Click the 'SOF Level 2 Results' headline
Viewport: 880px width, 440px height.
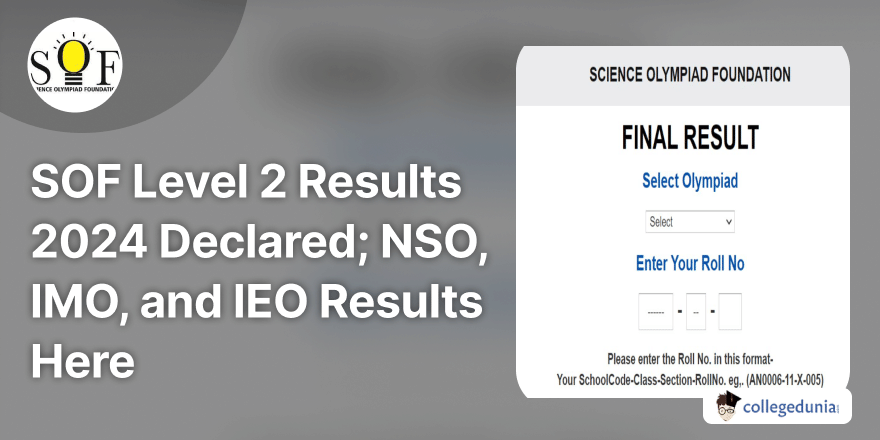point(246,183)
